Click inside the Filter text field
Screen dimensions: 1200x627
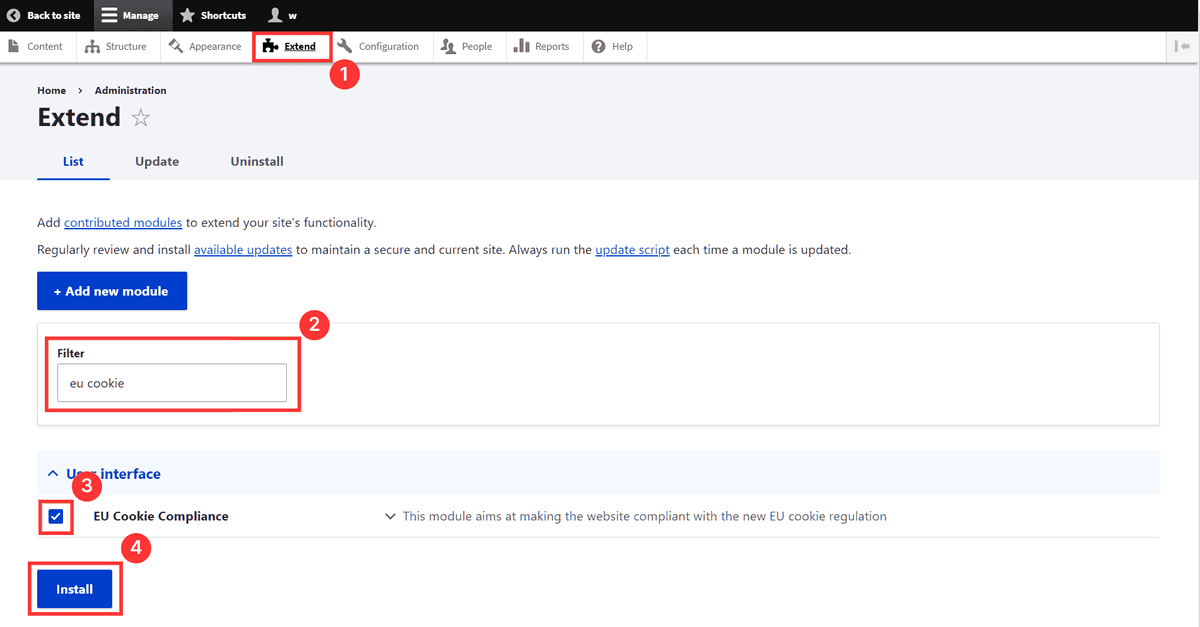point(170,382)
